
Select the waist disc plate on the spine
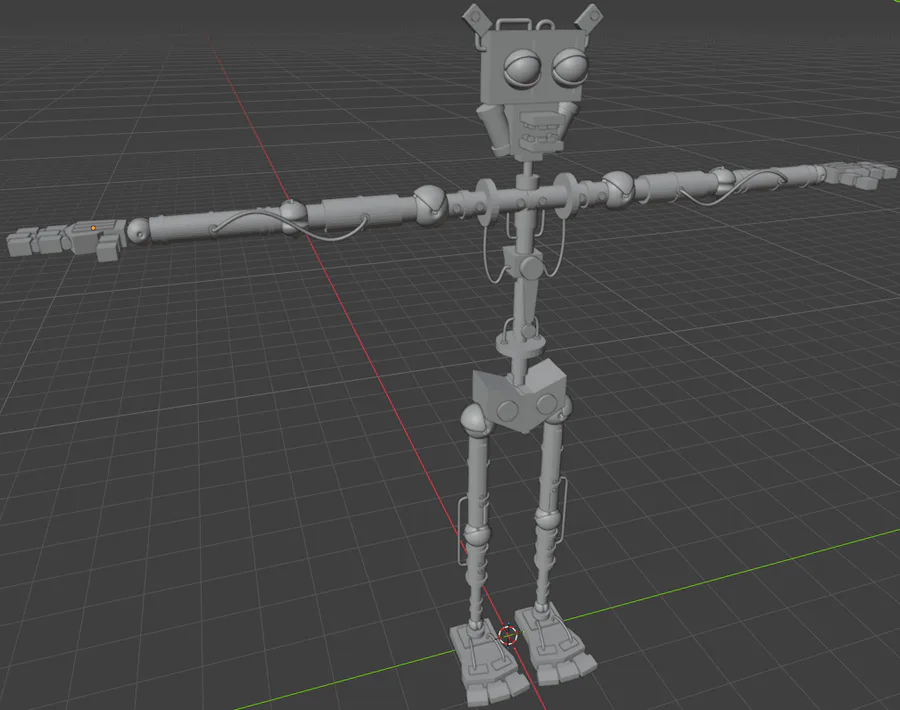(520, 346)
